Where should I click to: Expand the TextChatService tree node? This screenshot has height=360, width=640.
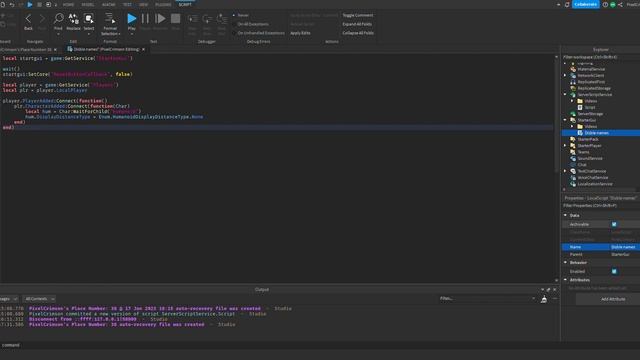(x=565, y=171)
